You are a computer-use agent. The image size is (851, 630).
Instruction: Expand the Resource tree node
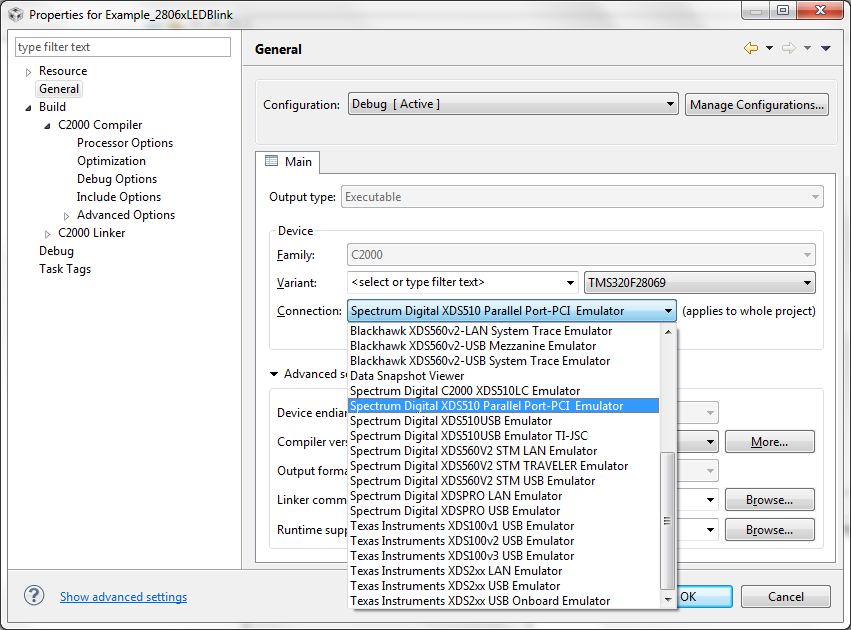pos(28,72)
